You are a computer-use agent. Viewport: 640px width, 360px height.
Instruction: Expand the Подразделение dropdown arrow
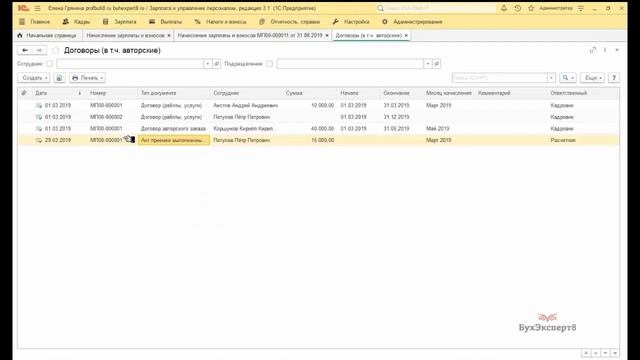[x=427, y=64]
